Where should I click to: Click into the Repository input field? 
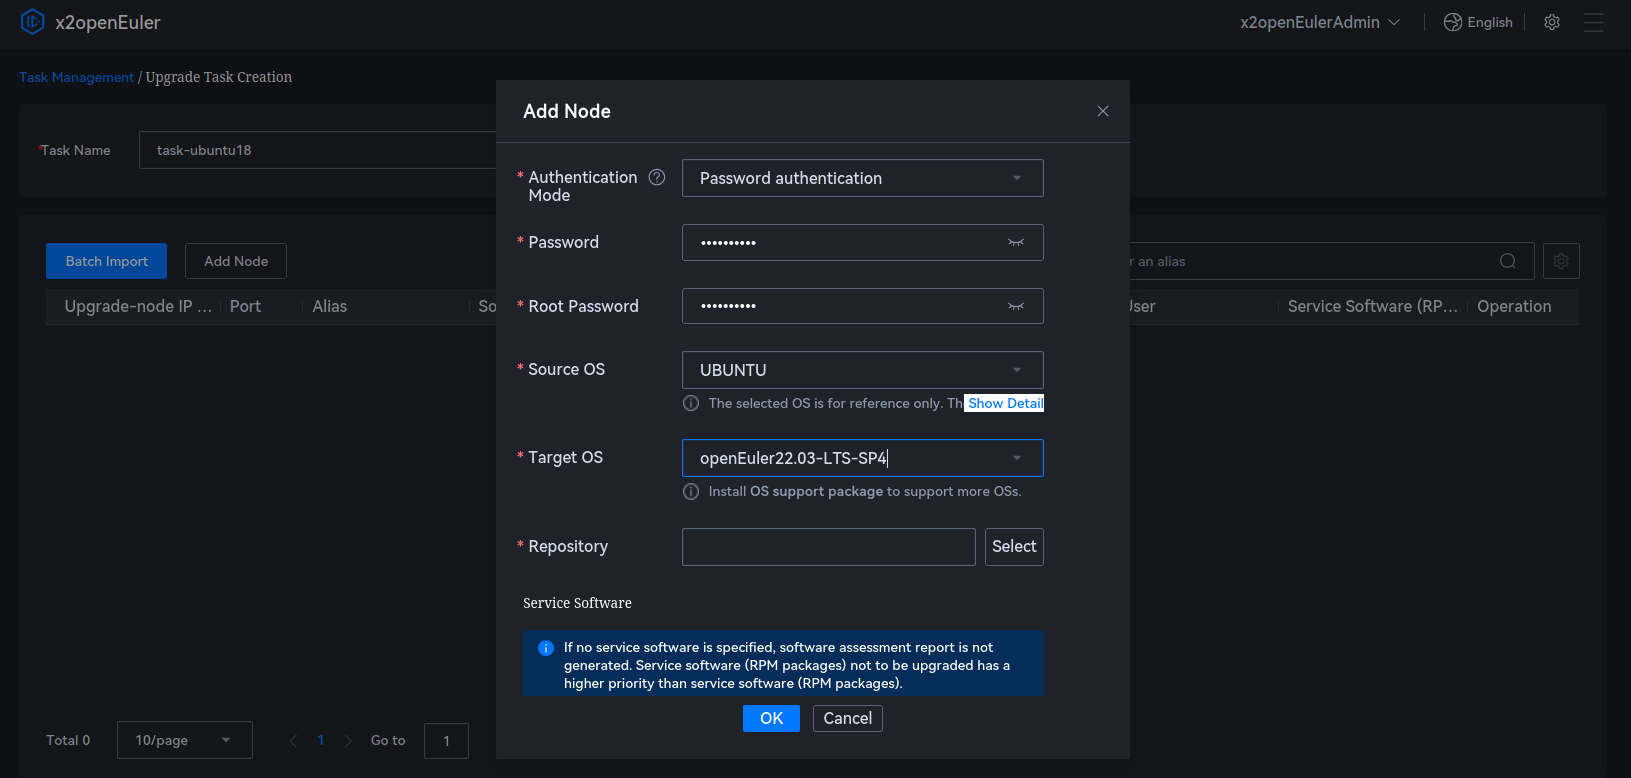(x=828, y=547)
